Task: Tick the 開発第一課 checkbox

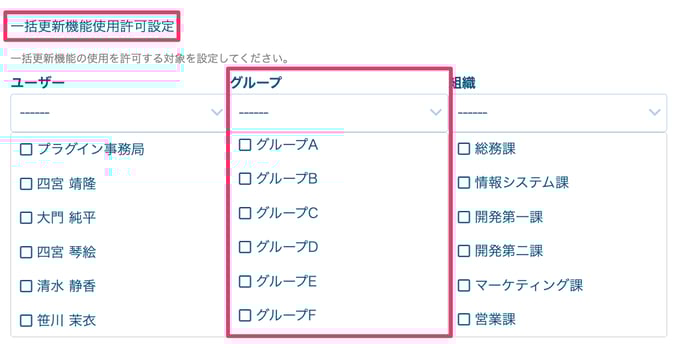Action: tap(464, 217)
